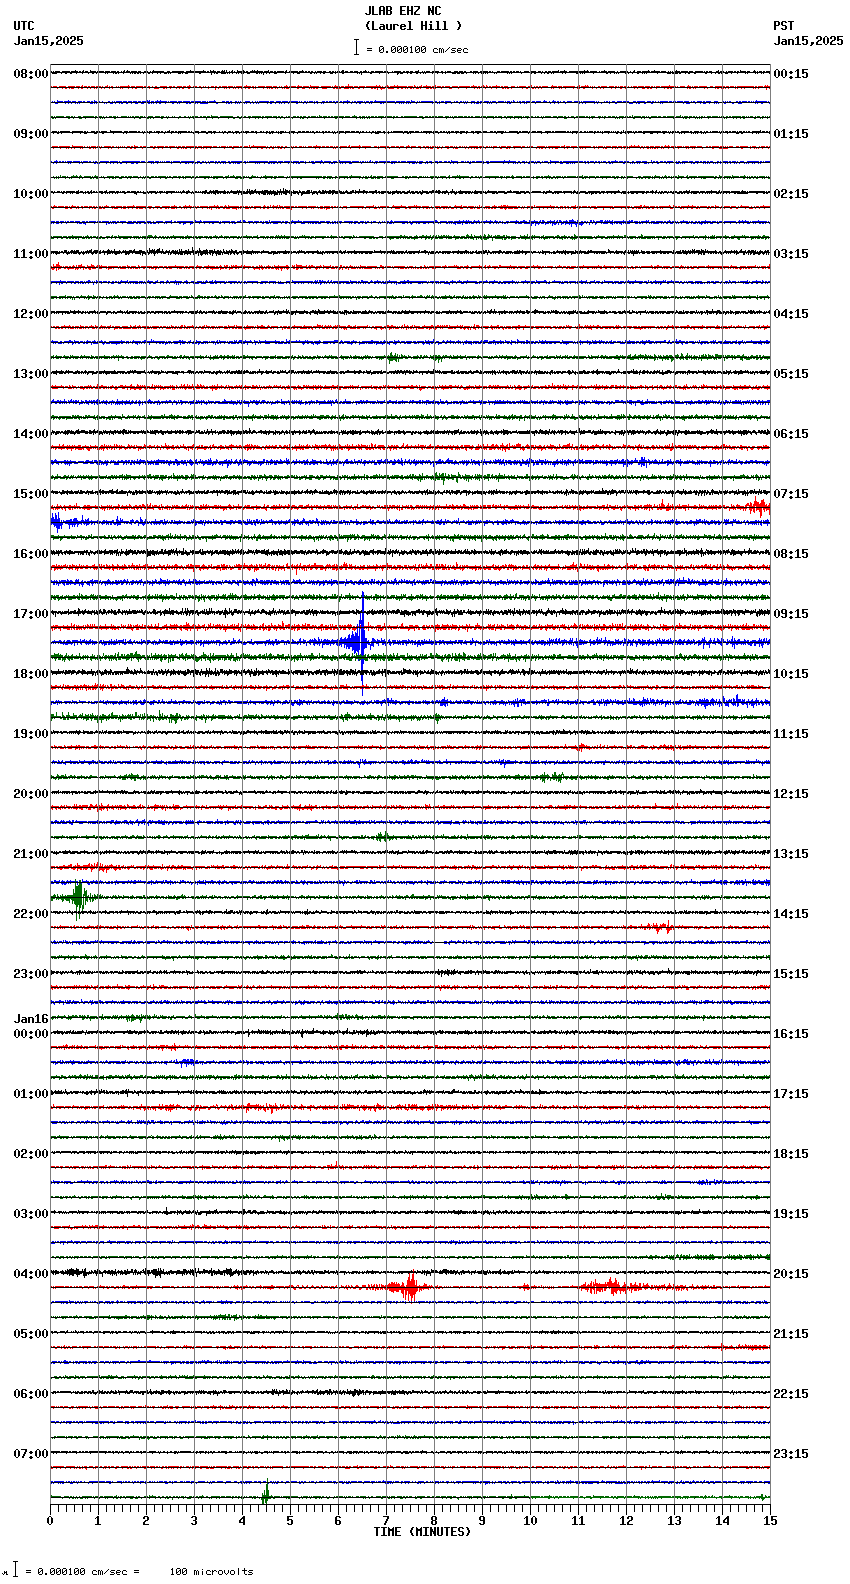Click the 14:15 PST row label

pyautogui.click(x=791, y=914)
